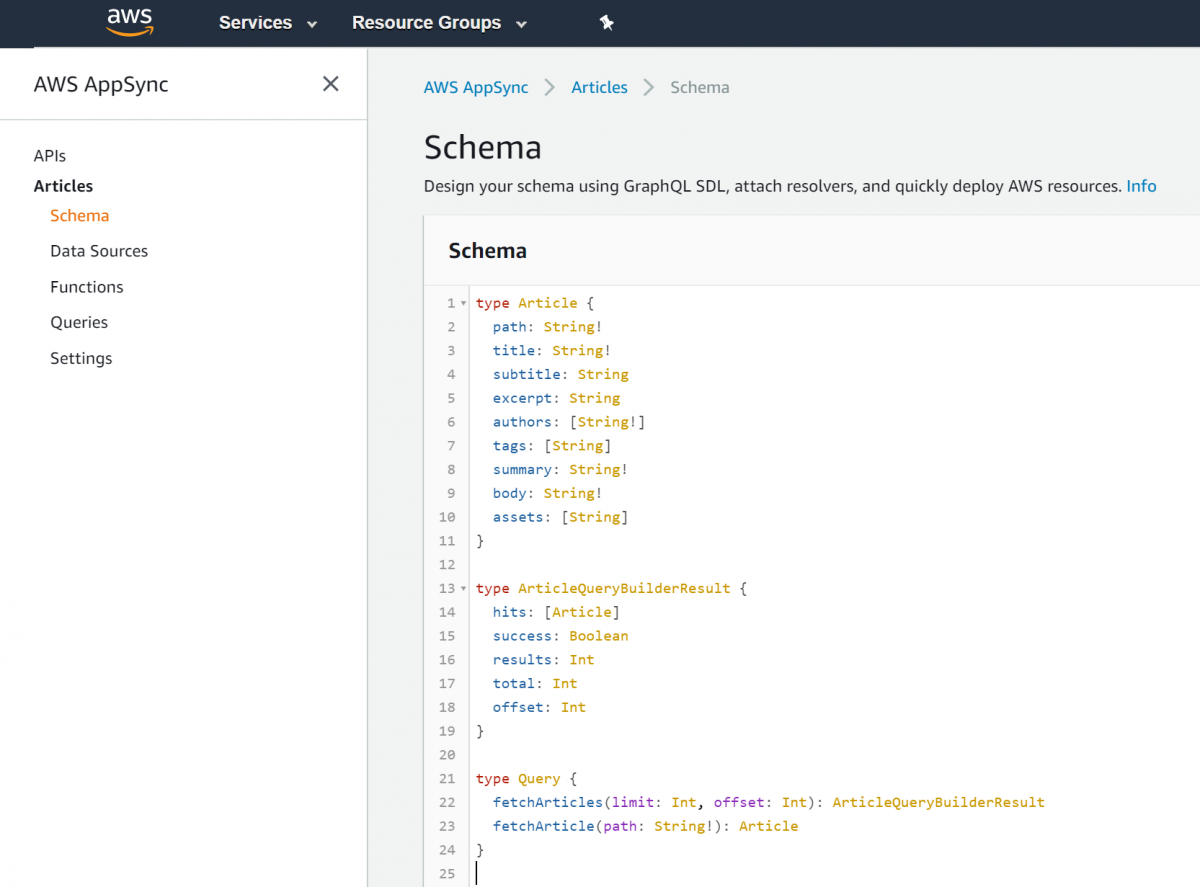The height and width of the screenshot is (887, 1200).
Task: Select Schema in the left sidebar
Action: (x=79, y=215)
